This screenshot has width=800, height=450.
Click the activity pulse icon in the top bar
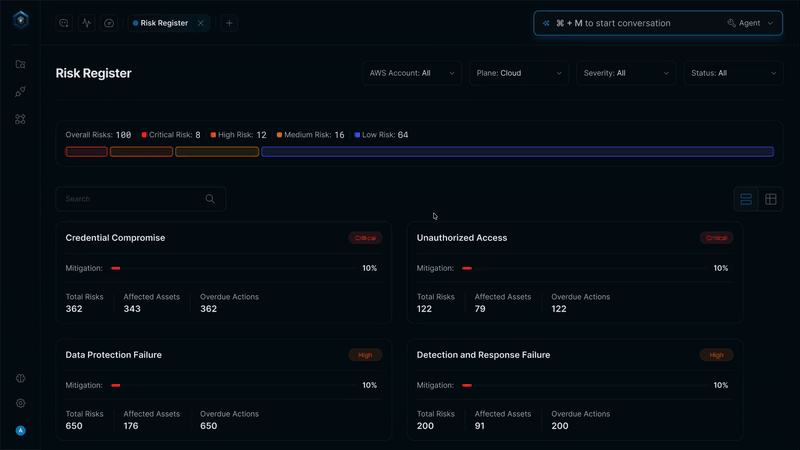pyautogui.click(x=87, y=23)
